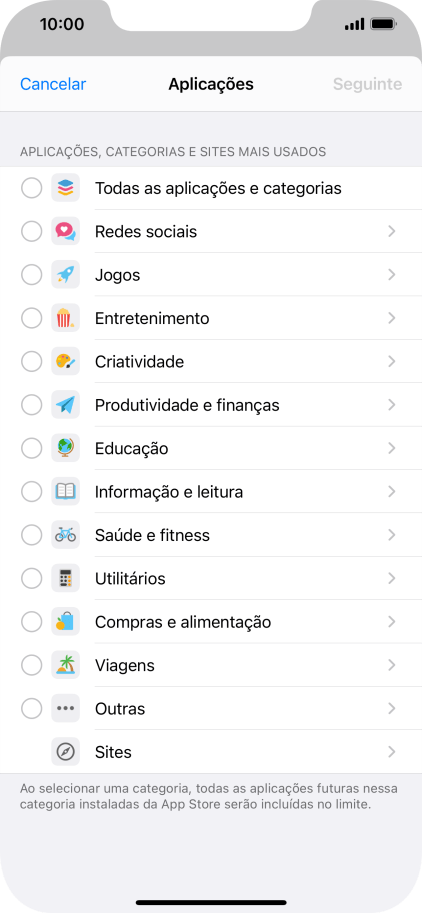Tap the Saúde e fitness bicycle icon
The width and height of the screenshot is (422, 913).
[x=65, y=535]
